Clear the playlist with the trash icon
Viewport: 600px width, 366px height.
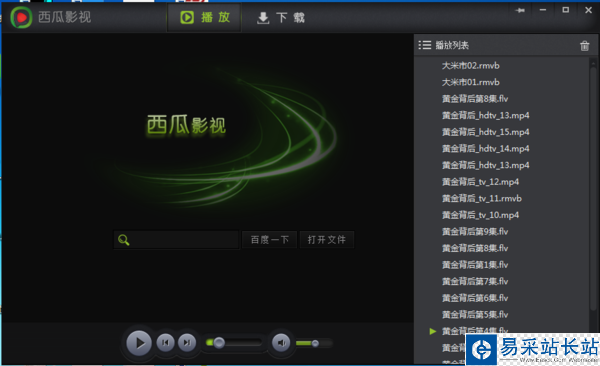584,46
